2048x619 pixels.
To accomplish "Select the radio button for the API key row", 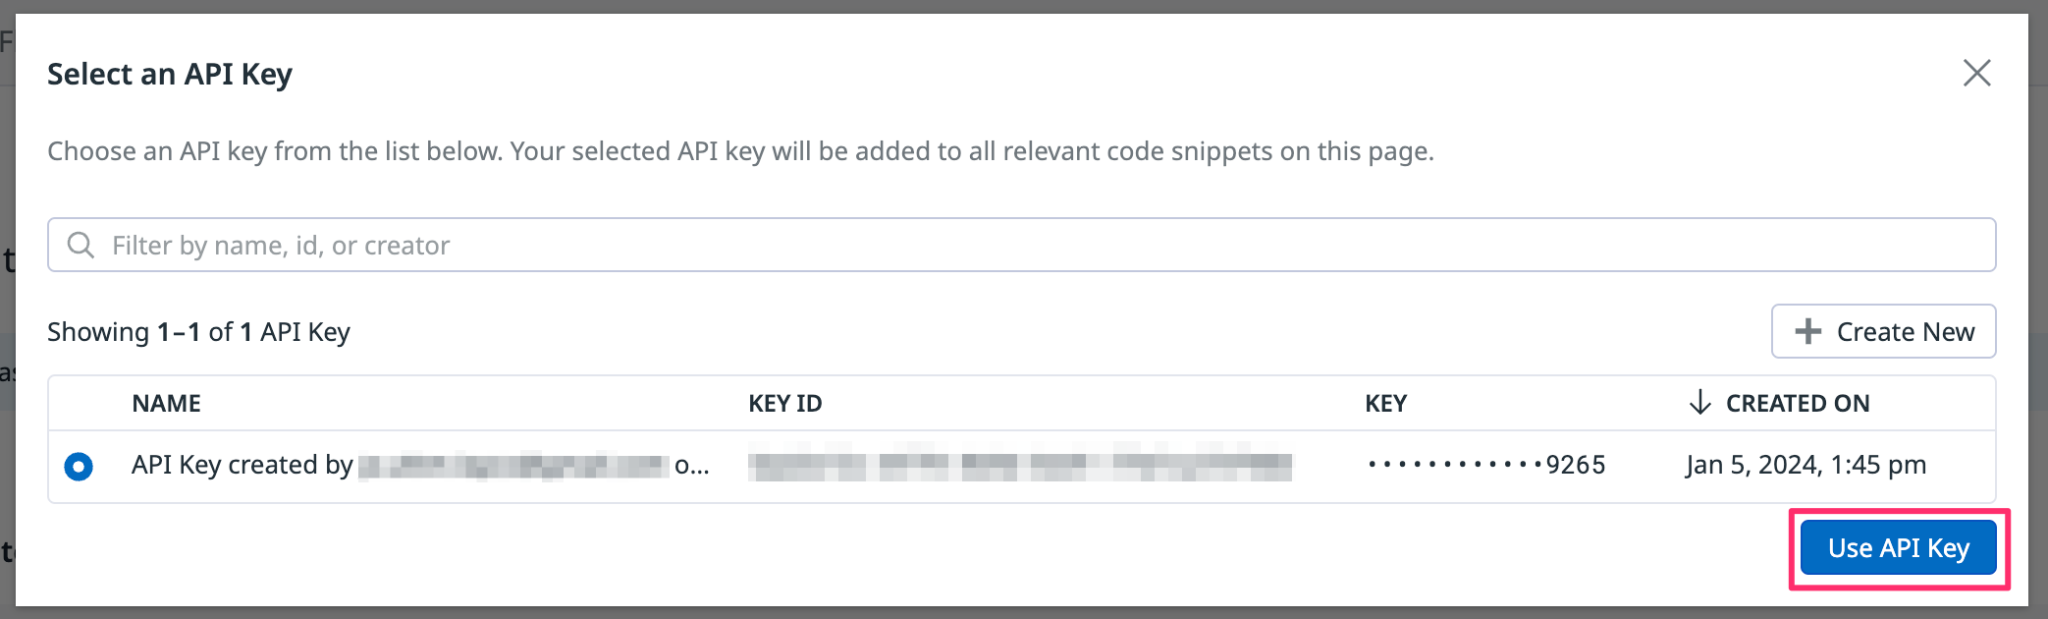I will click(x=79, y=466).
